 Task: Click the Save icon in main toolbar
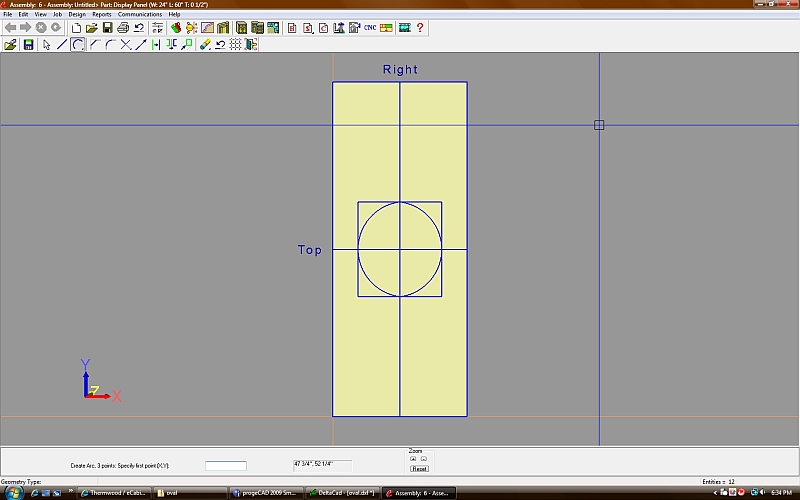[107, 28]
